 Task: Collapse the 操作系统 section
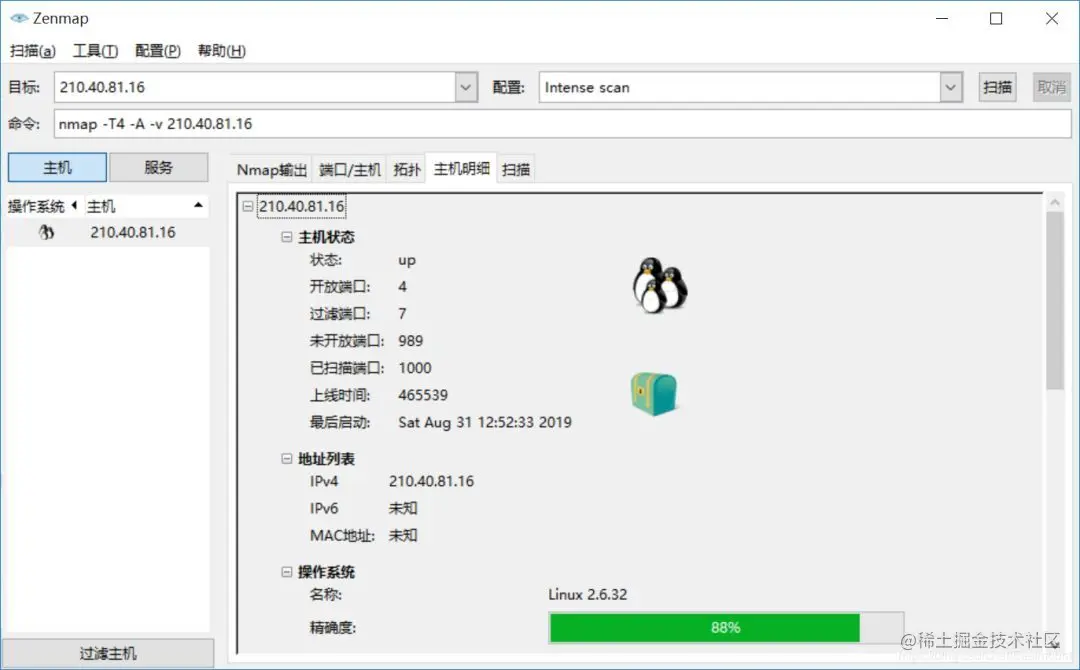click(x=287, y=572)
